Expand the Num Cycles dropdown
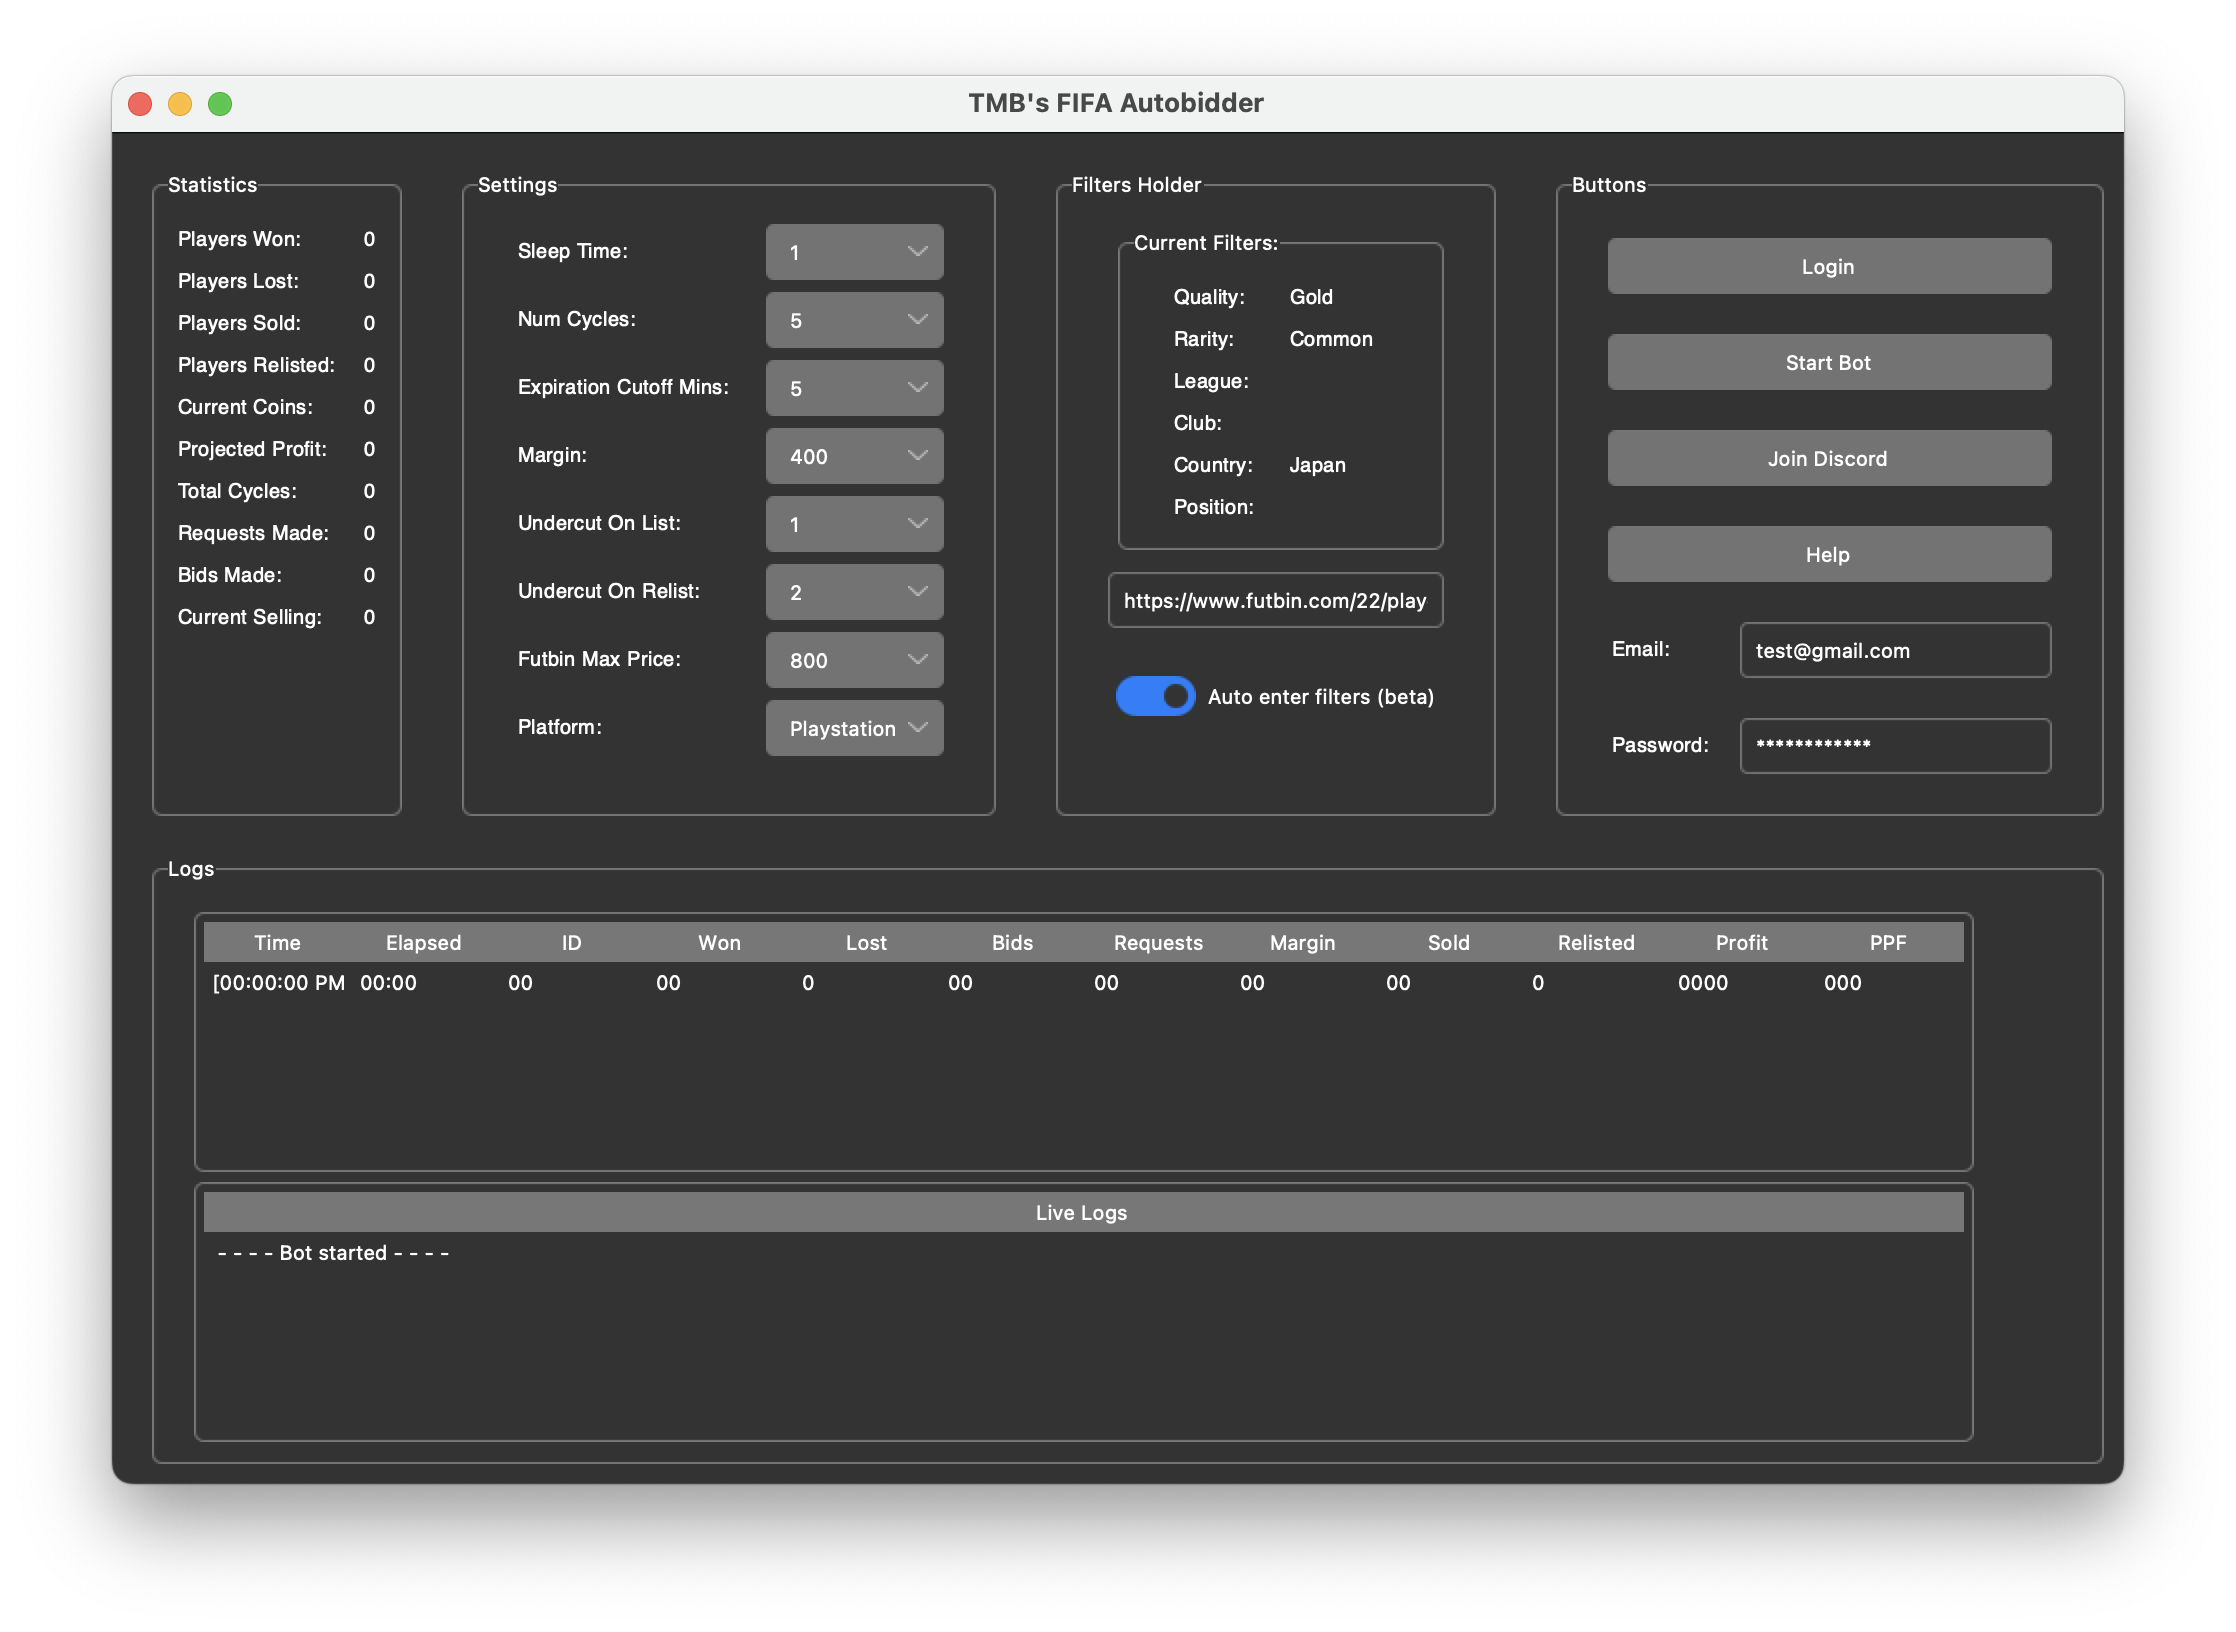The width and height of the screenshot is (2236, 1632). click(x=854, y=320)
